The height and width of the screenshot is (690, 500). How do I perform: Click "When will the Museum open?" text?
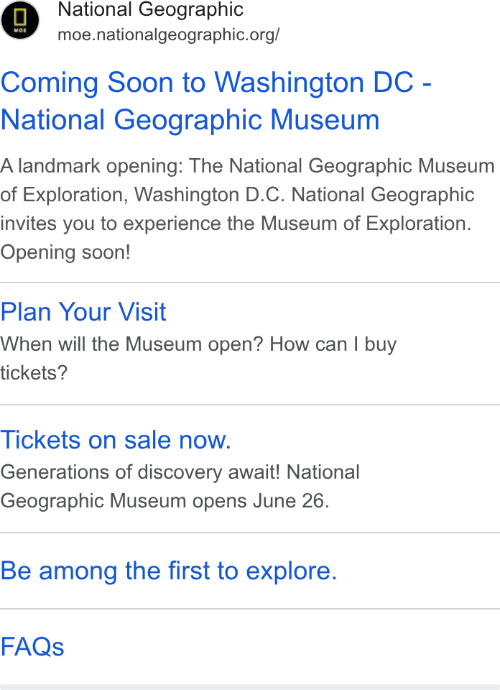132,344
